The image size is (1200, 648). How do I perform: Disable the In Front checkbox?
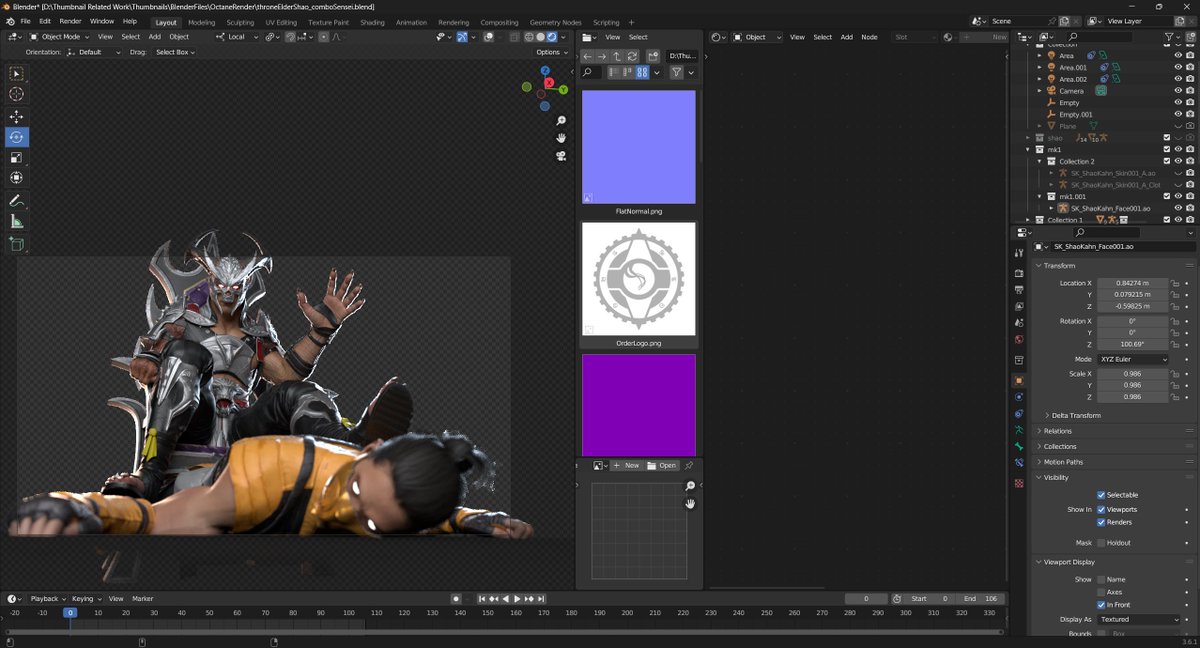(1101, 605)
